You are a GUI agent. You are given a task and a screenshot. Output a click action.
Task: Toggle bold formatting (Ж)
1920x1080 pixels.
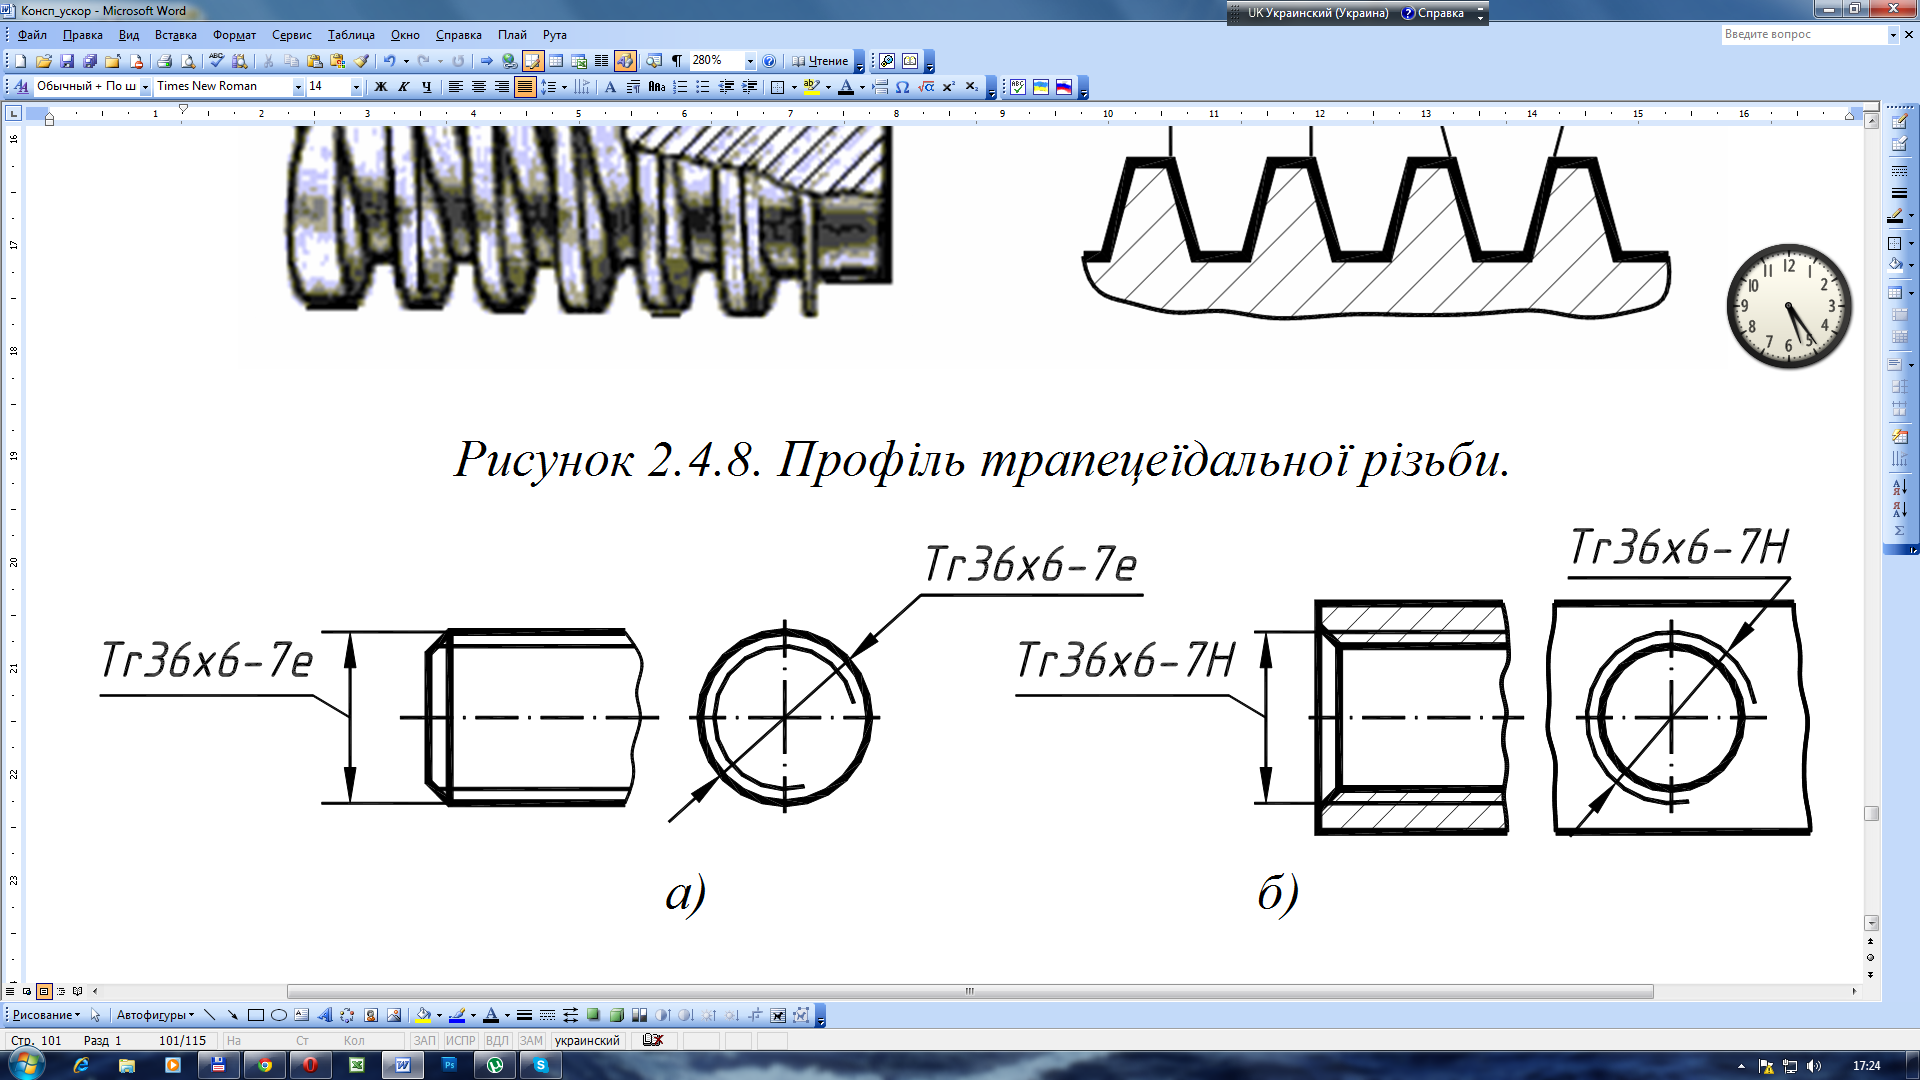pyautogui.click(x=380, y=87)
